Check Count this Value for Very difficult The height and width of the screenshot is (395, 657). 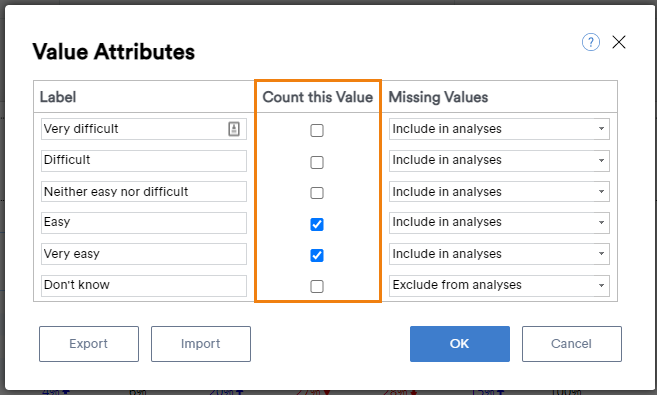click(x=317, y=130)
